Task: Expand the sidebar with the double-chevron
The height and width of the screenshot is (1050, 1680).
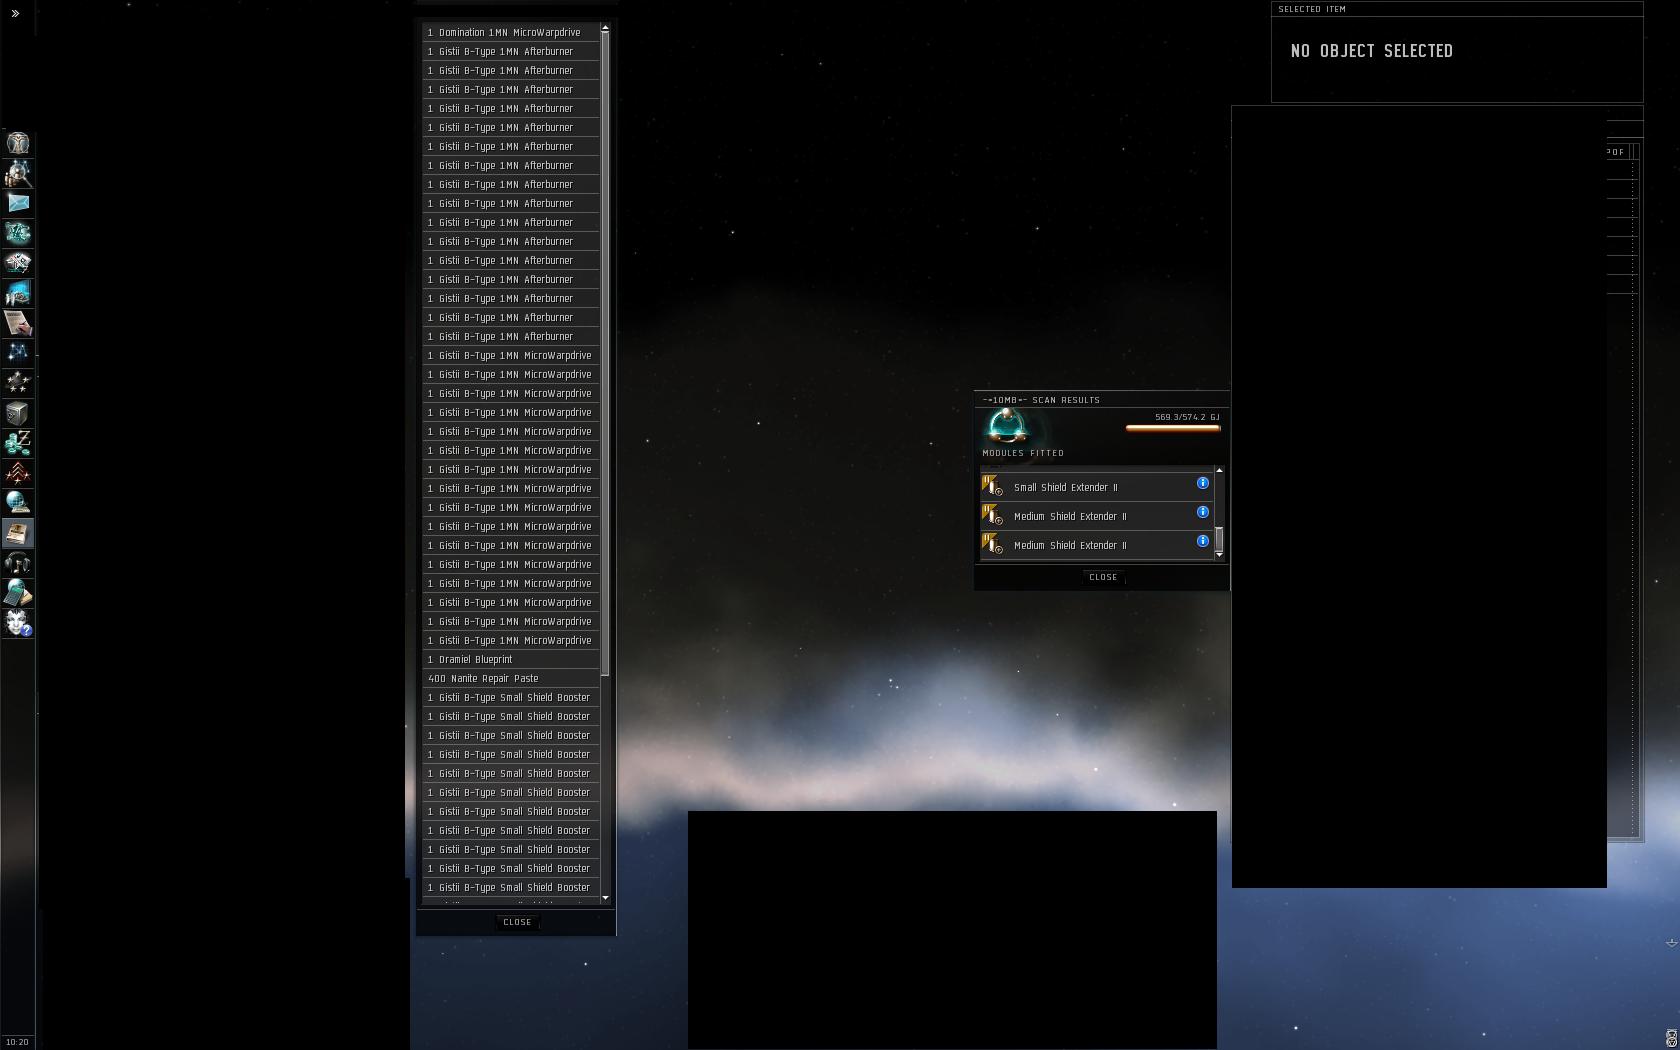Action: pos(15,13)
